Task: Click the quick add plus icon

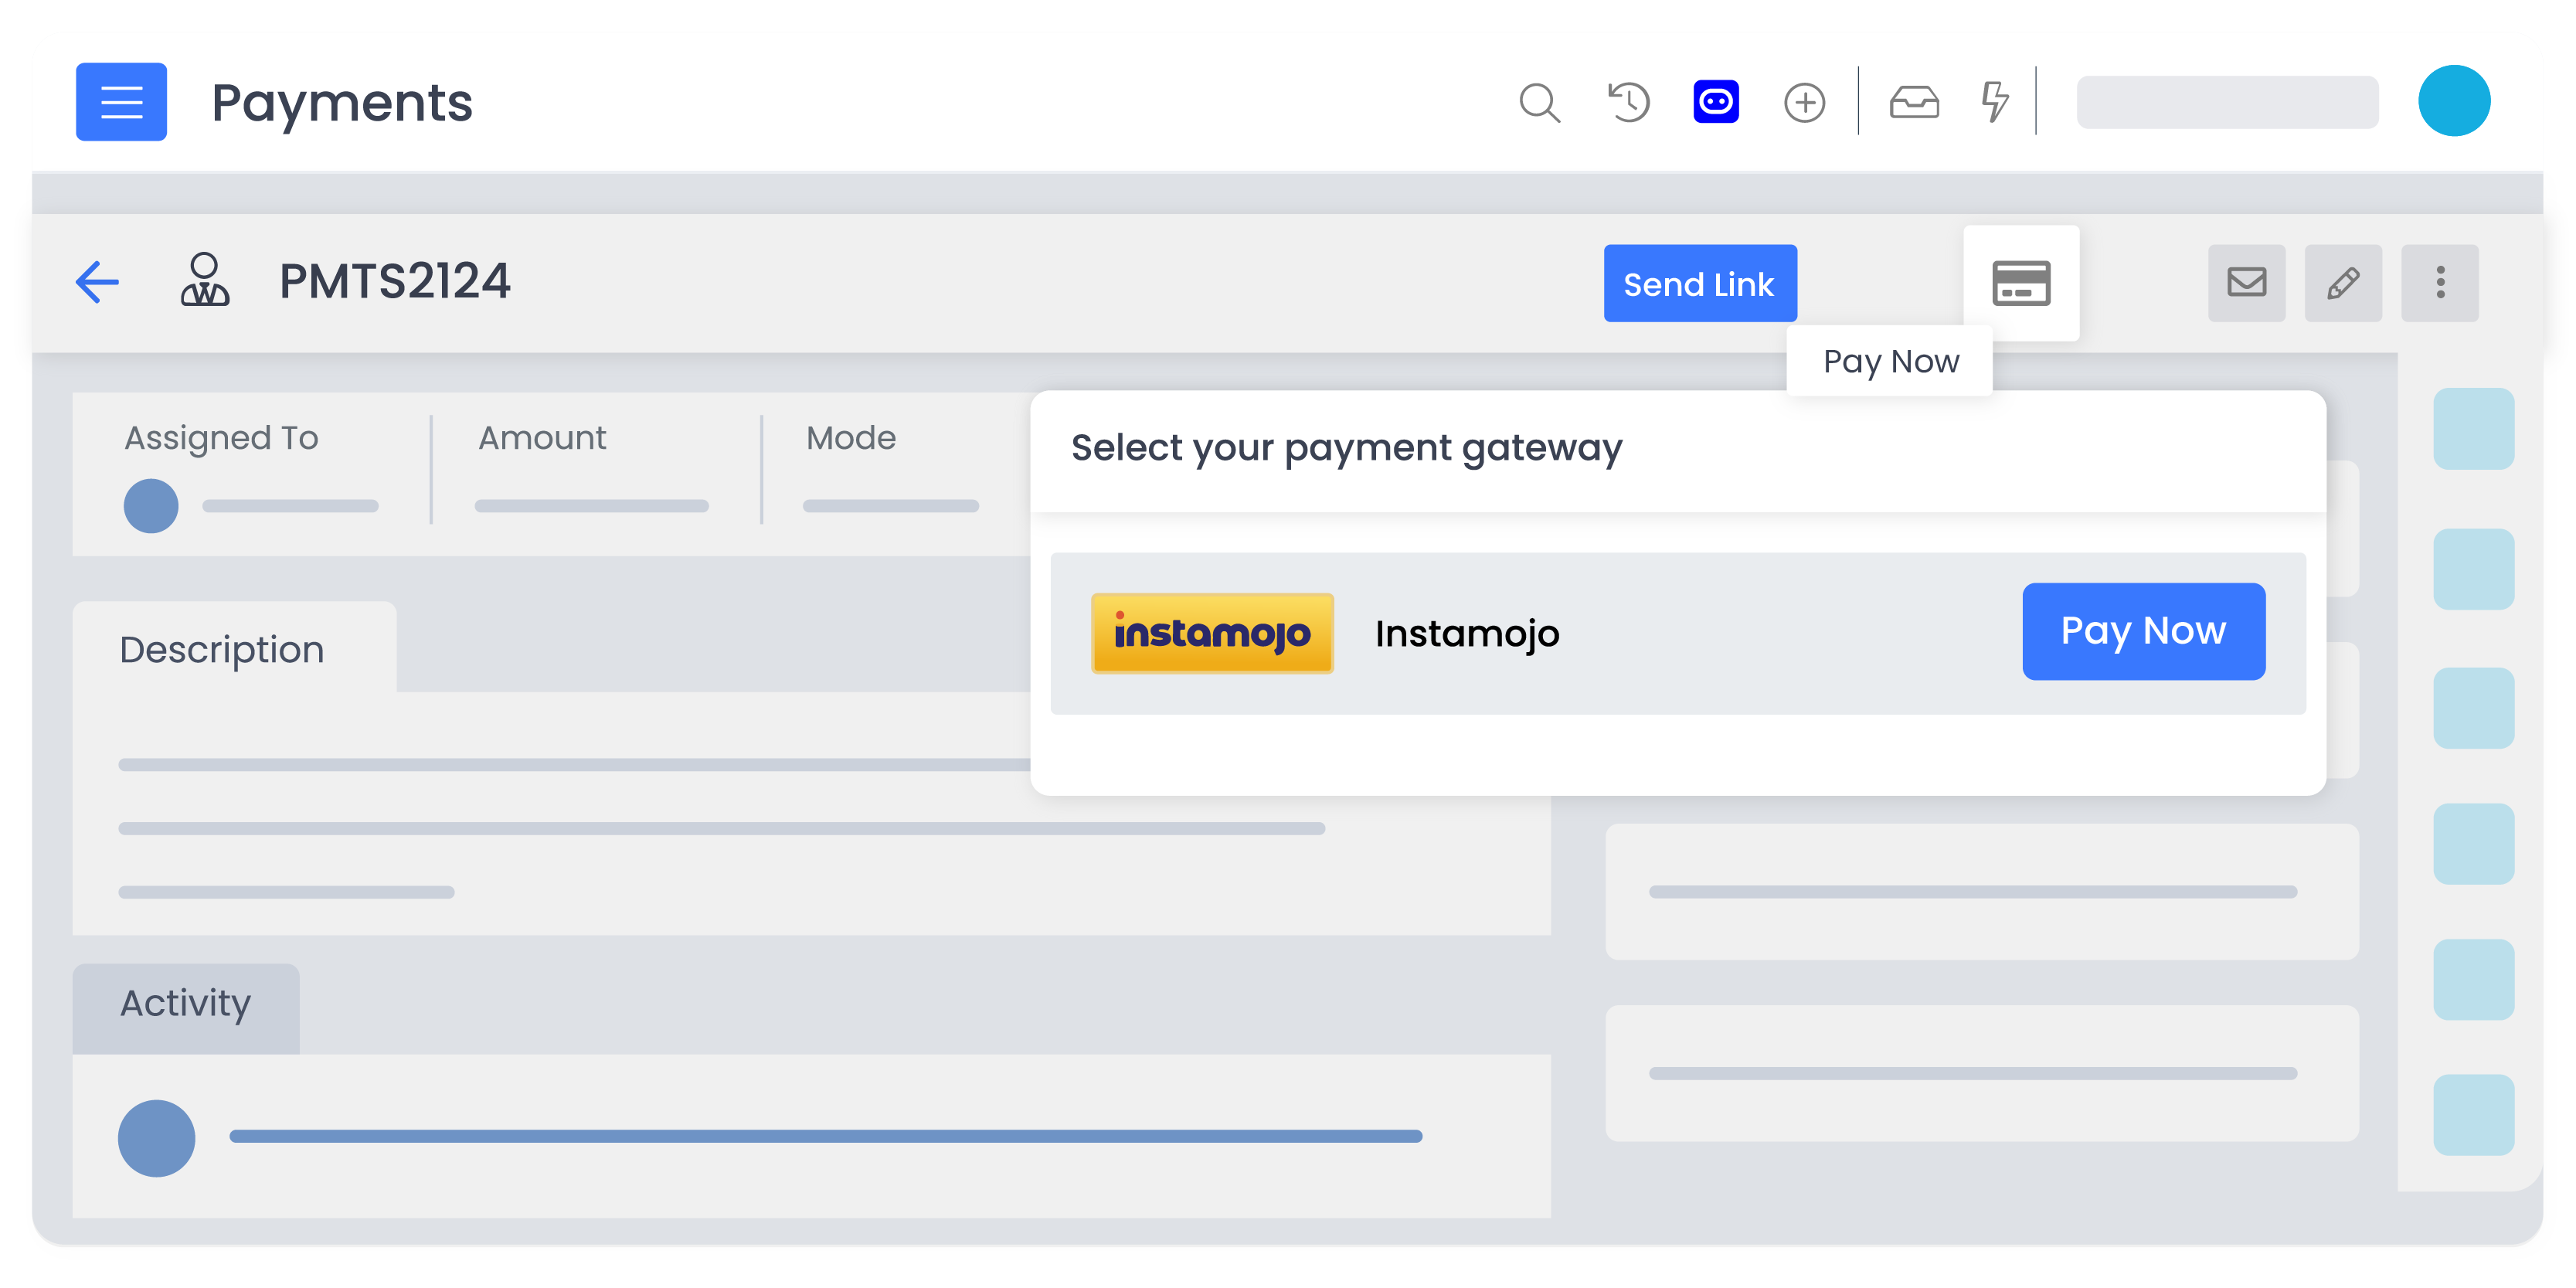Action: tap(1804, 102)
